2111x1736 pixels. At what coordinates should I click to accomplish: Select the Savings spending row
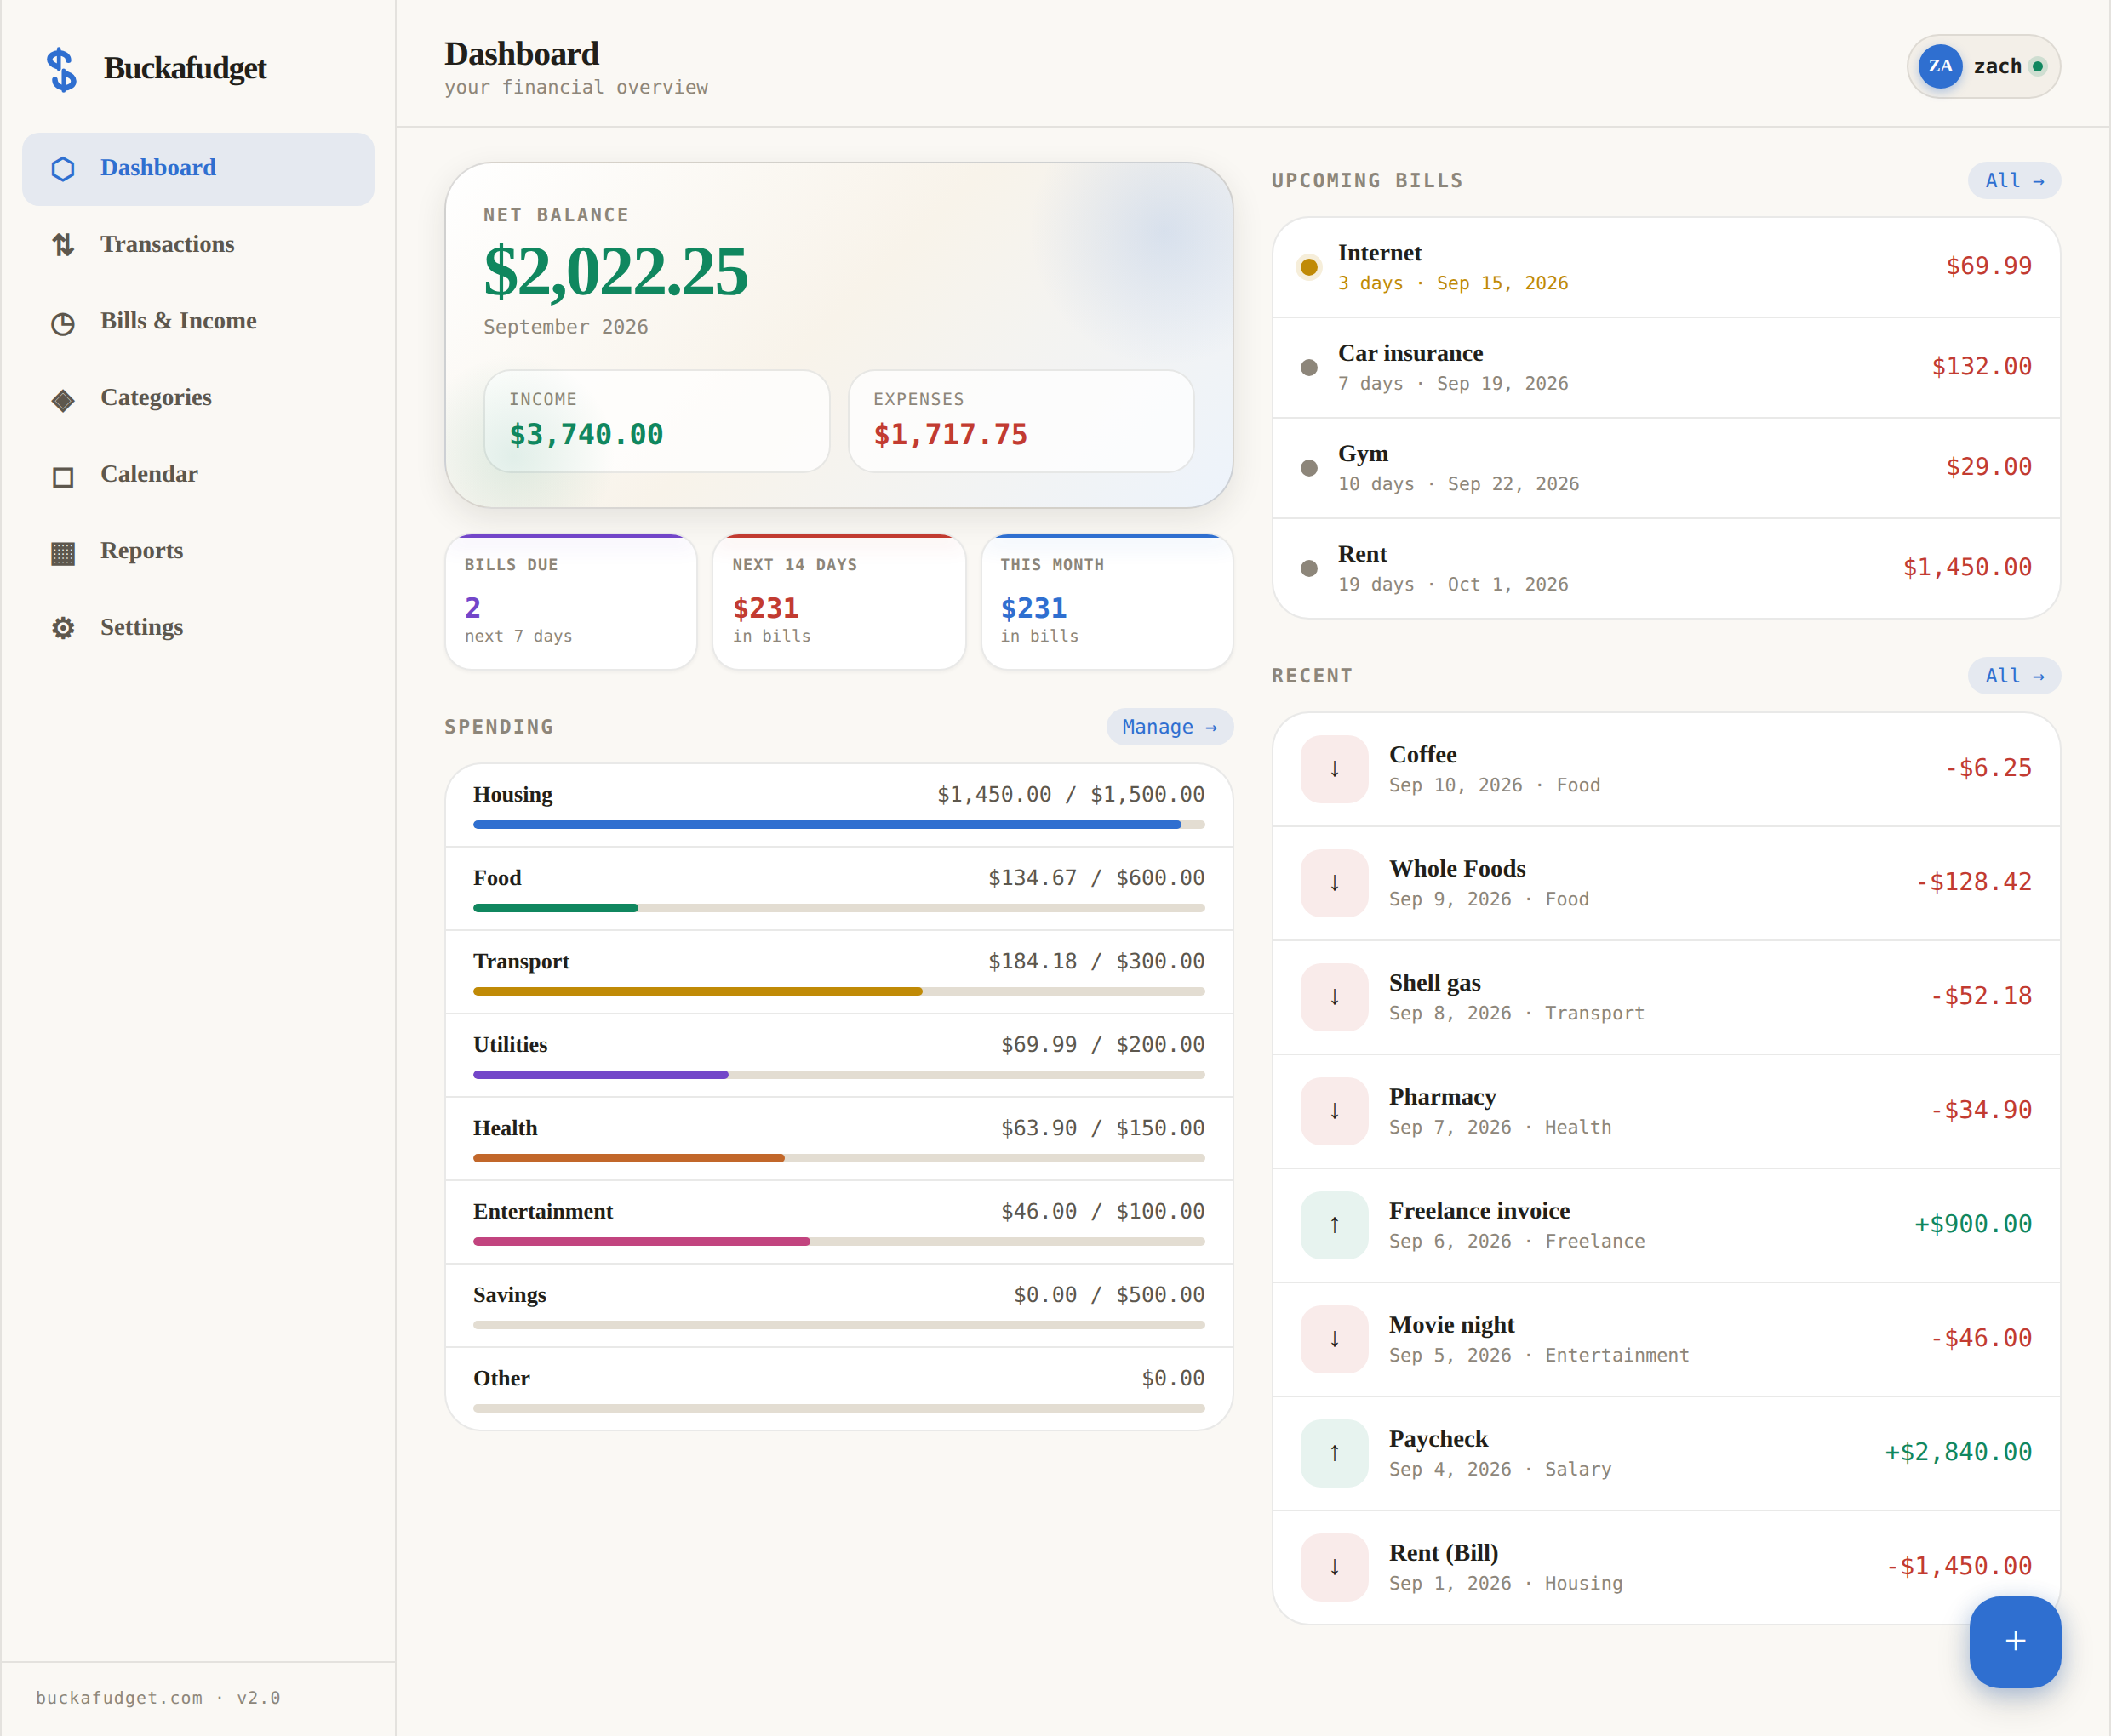[x=838, y=1306]
